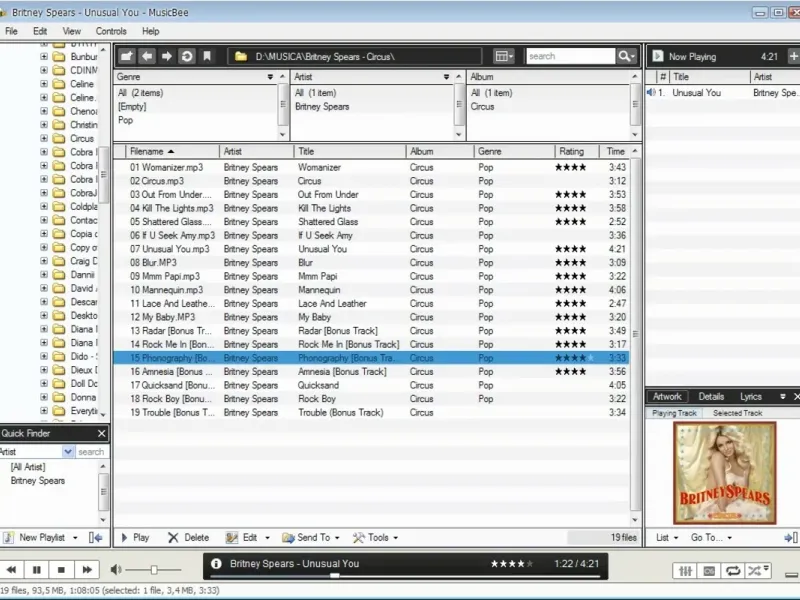Click the main search input field
This screenshot has height=600, width=800.
pyautogui.click(x=570, y=56)
